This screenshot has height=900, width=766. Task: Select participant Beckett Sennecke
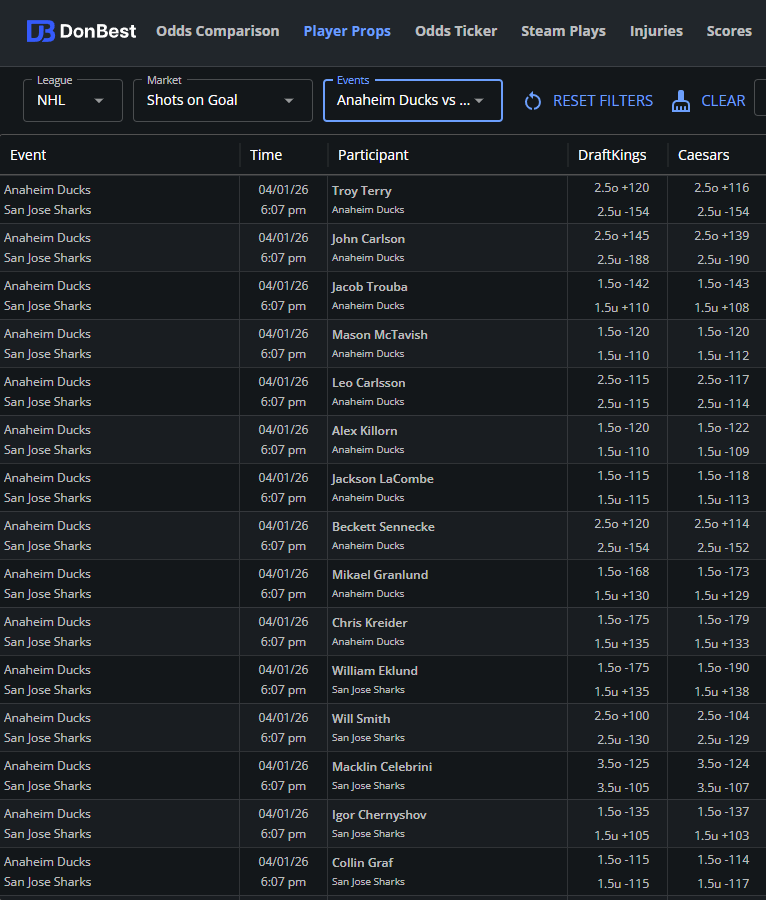pyautogui.click(x=383, y=527)
